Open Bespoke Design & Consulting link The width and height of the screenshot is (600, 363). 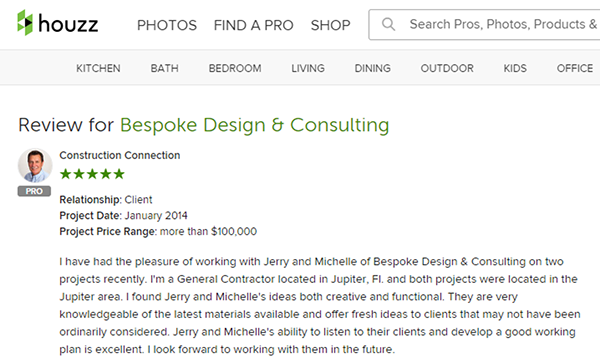coord(254,125)
